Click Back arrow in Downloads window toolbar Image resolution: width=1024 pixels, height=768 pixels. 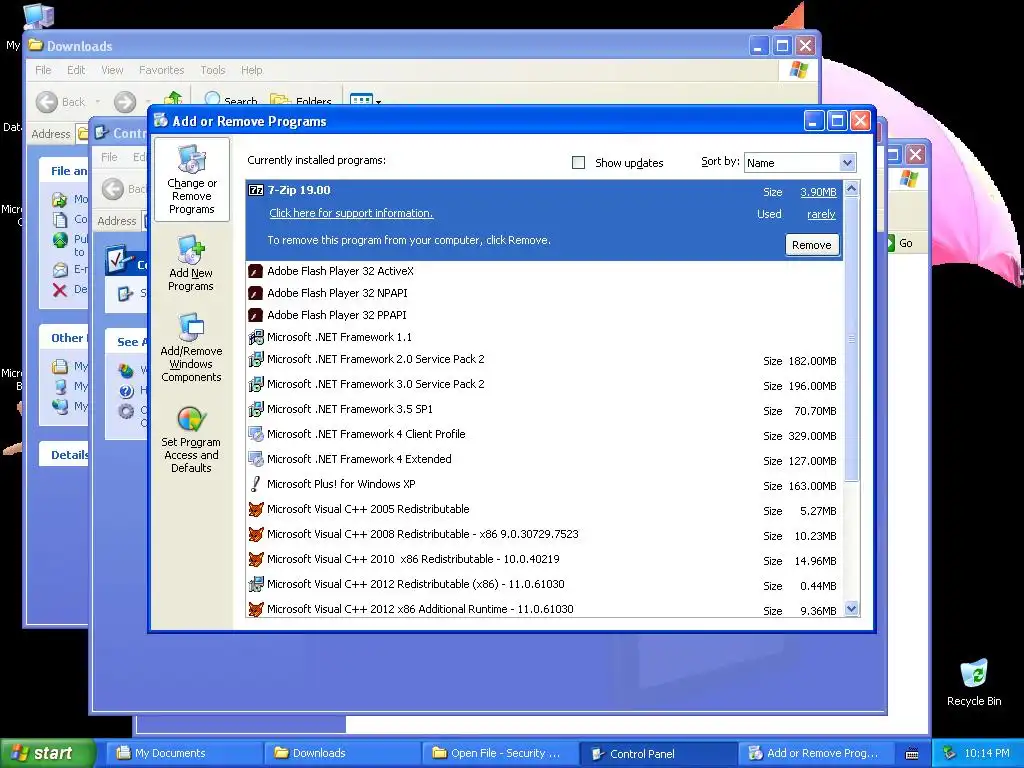(x=46, y=102)
